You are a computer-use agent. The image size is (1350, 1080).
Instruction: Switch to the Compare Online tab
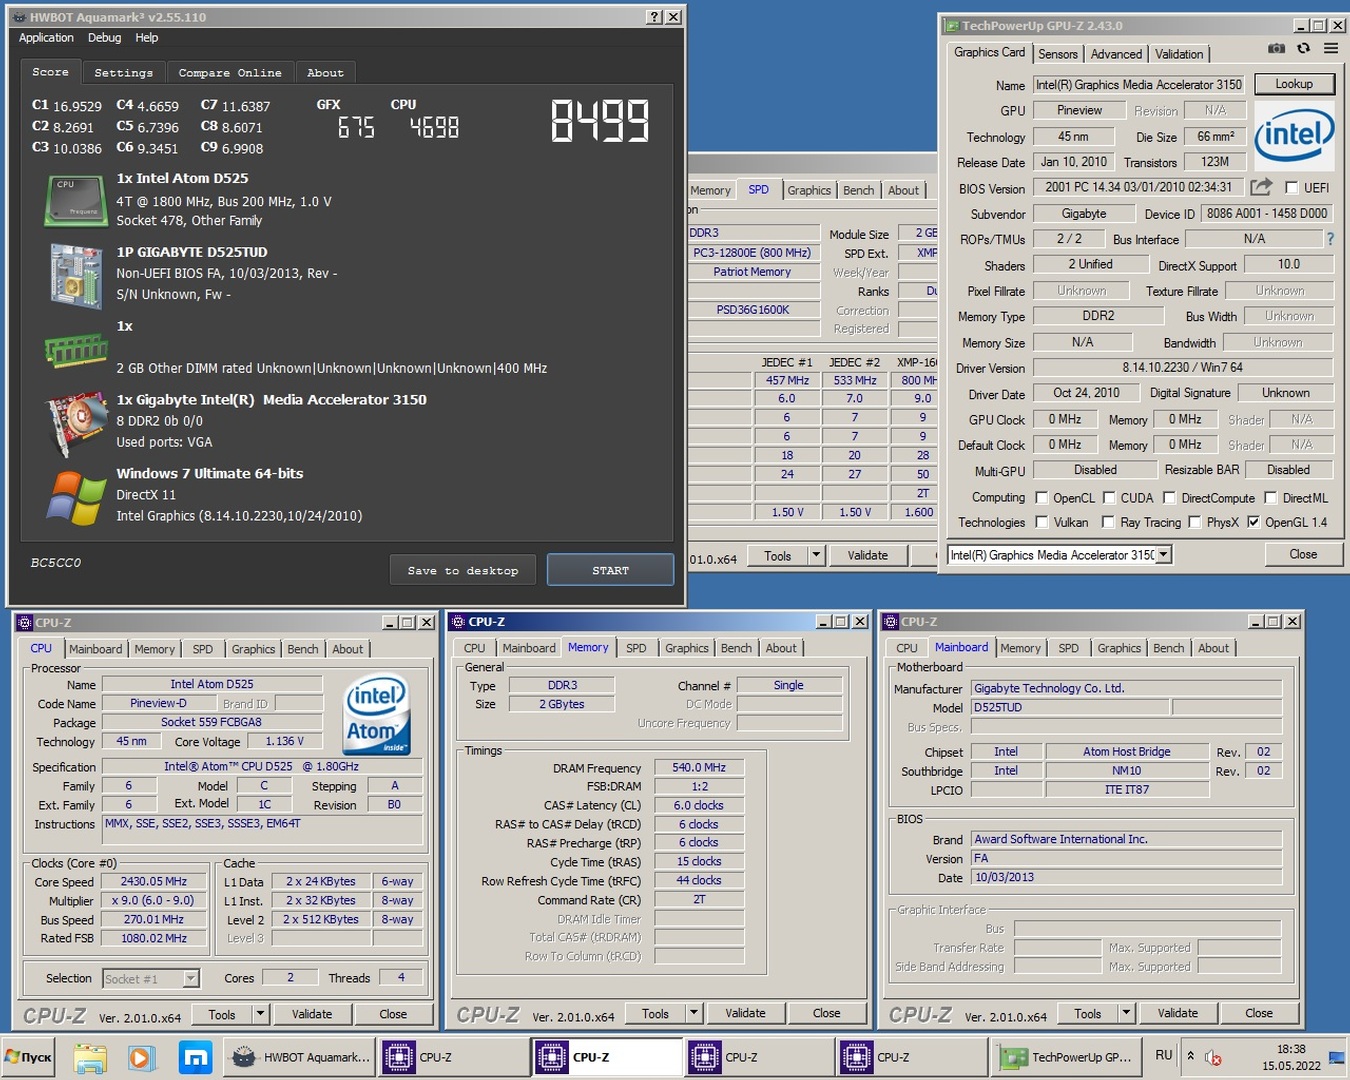coord(230,72)
